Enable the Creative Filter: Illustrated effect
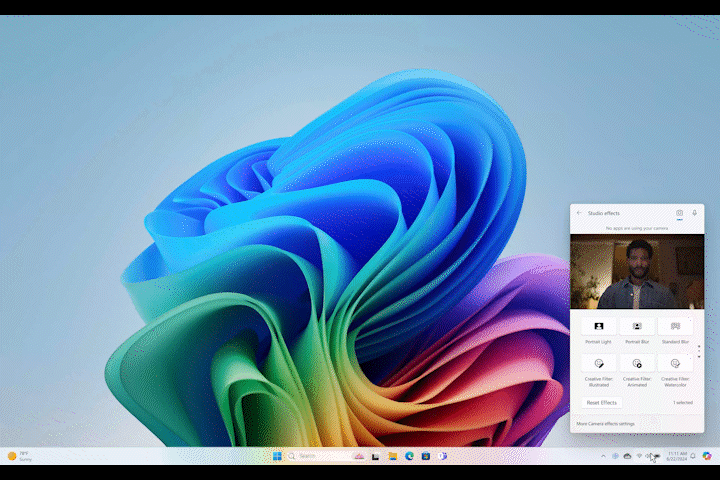Image resolution: width=720 pixels, height=480 pixels. pos(599,364)
